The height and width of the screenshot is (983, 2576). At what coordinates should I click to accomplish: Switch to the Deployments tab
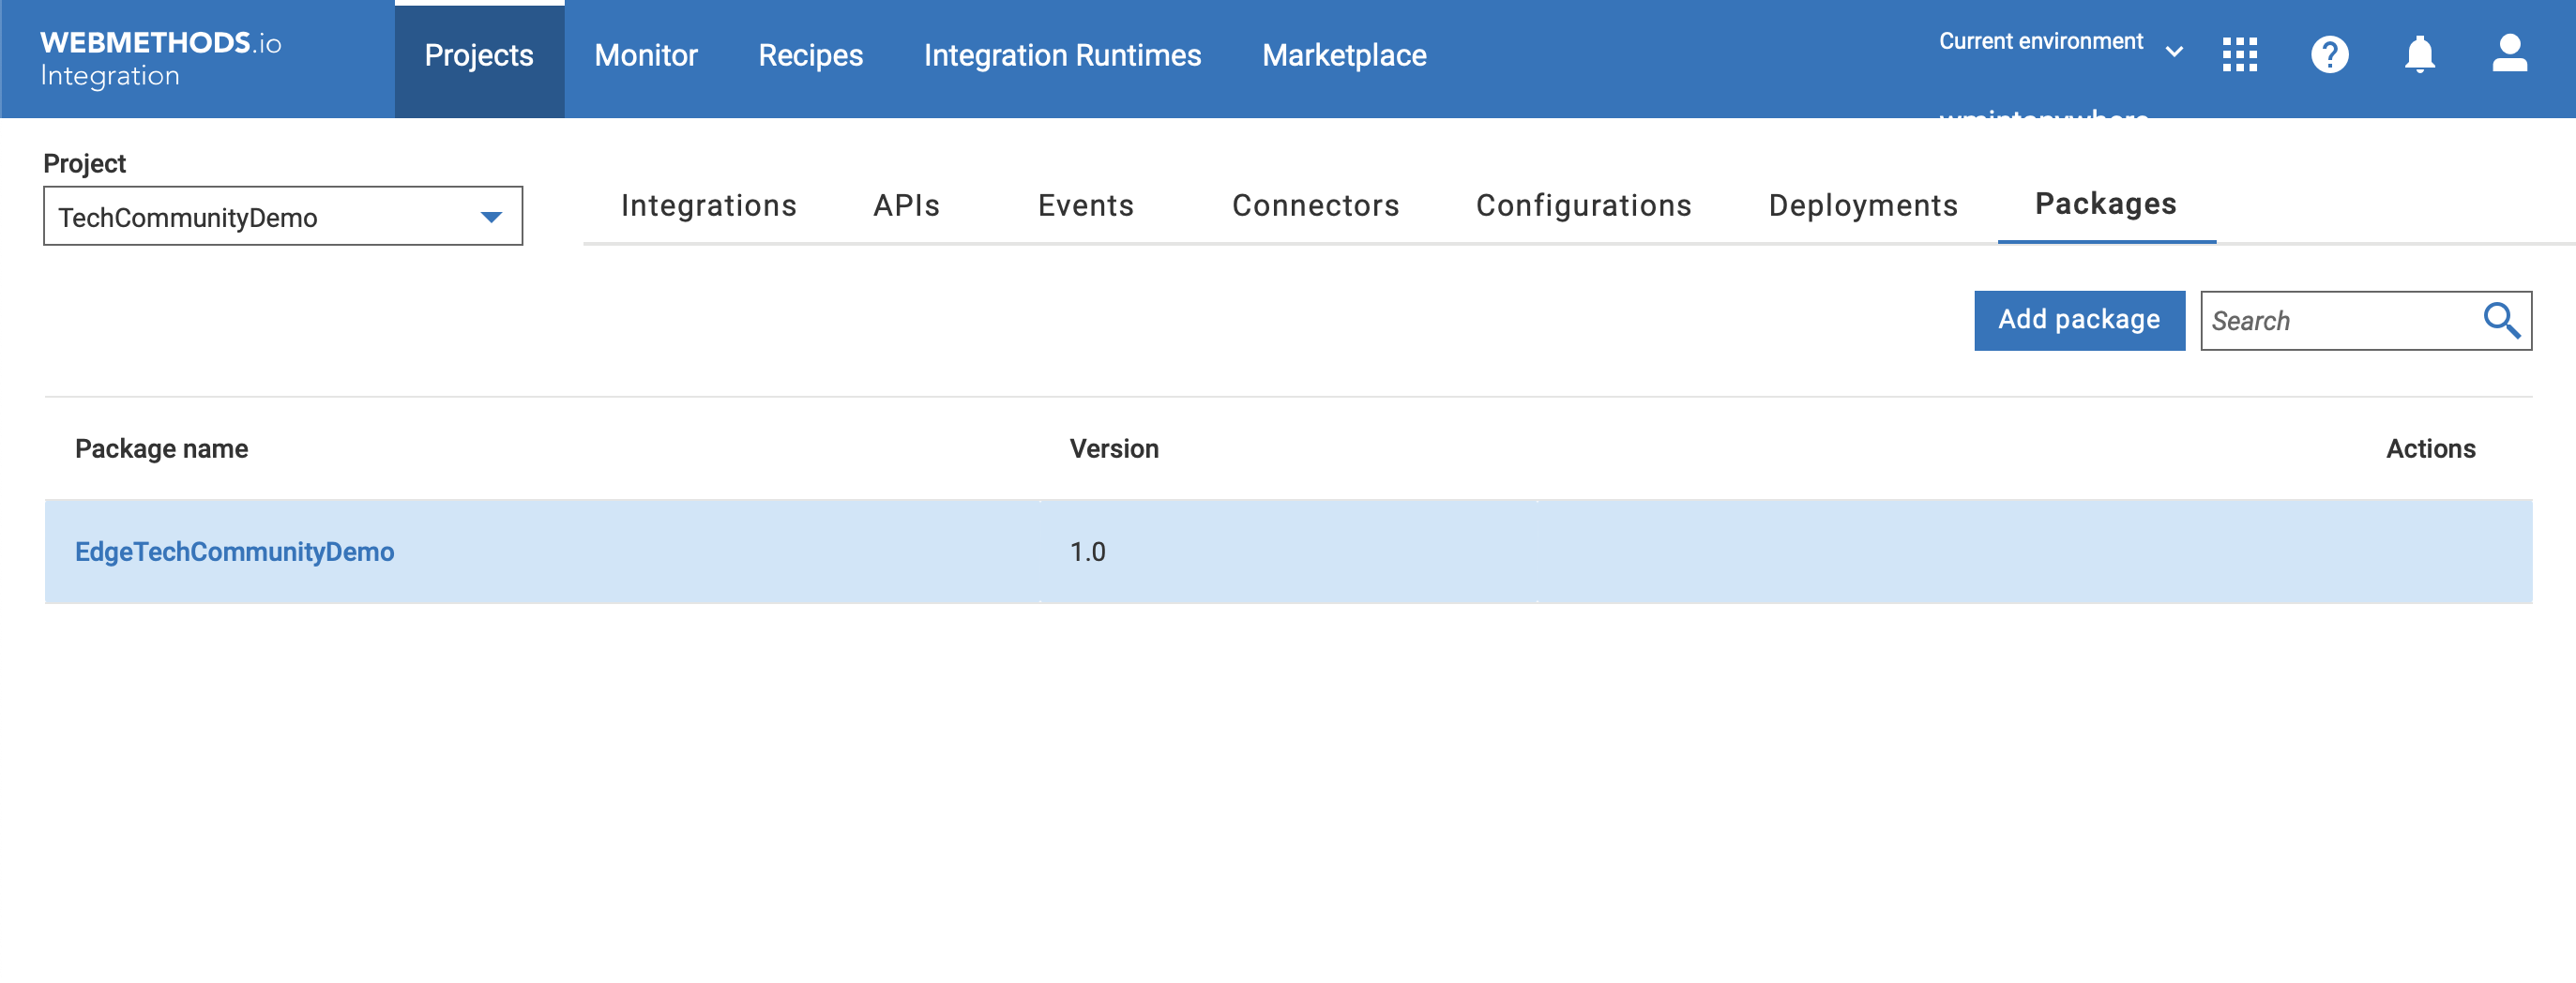pyautogui.click(x=1862, y=205)
